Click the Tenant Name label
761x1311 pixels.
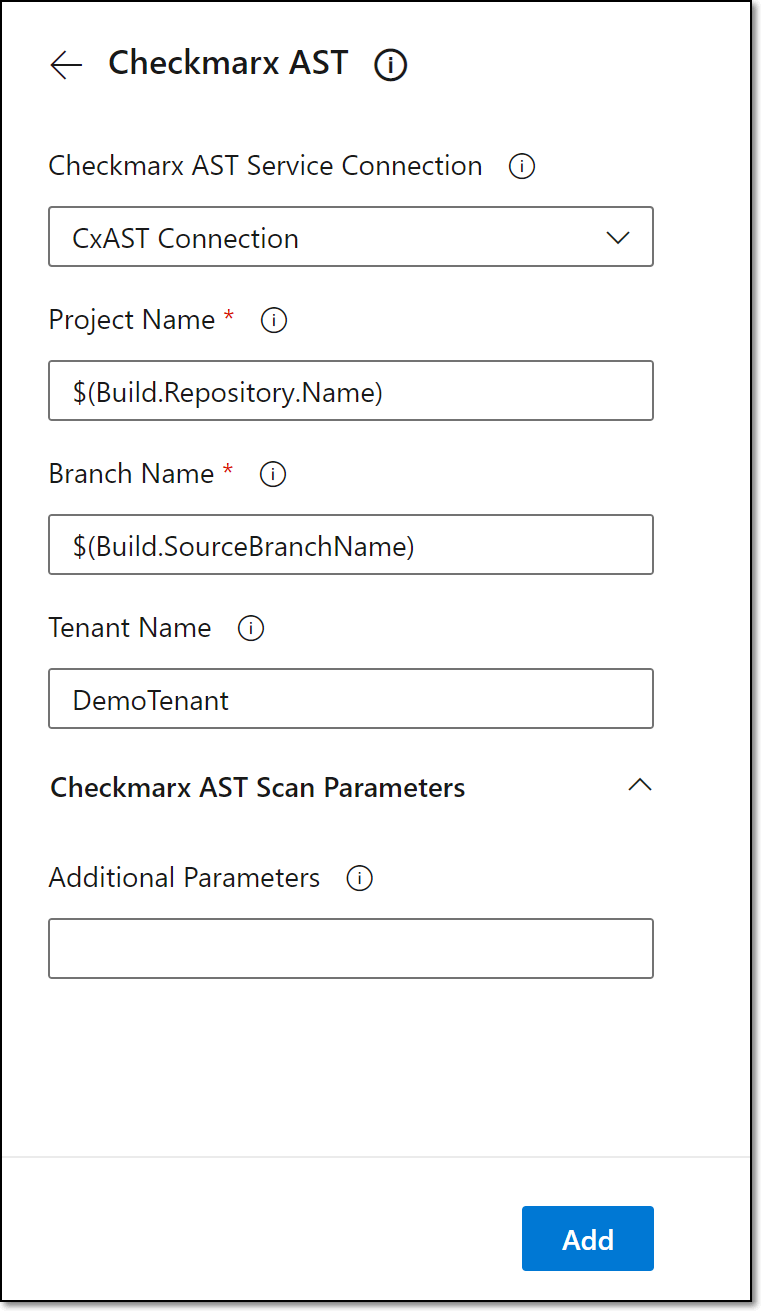pos(130,628)
